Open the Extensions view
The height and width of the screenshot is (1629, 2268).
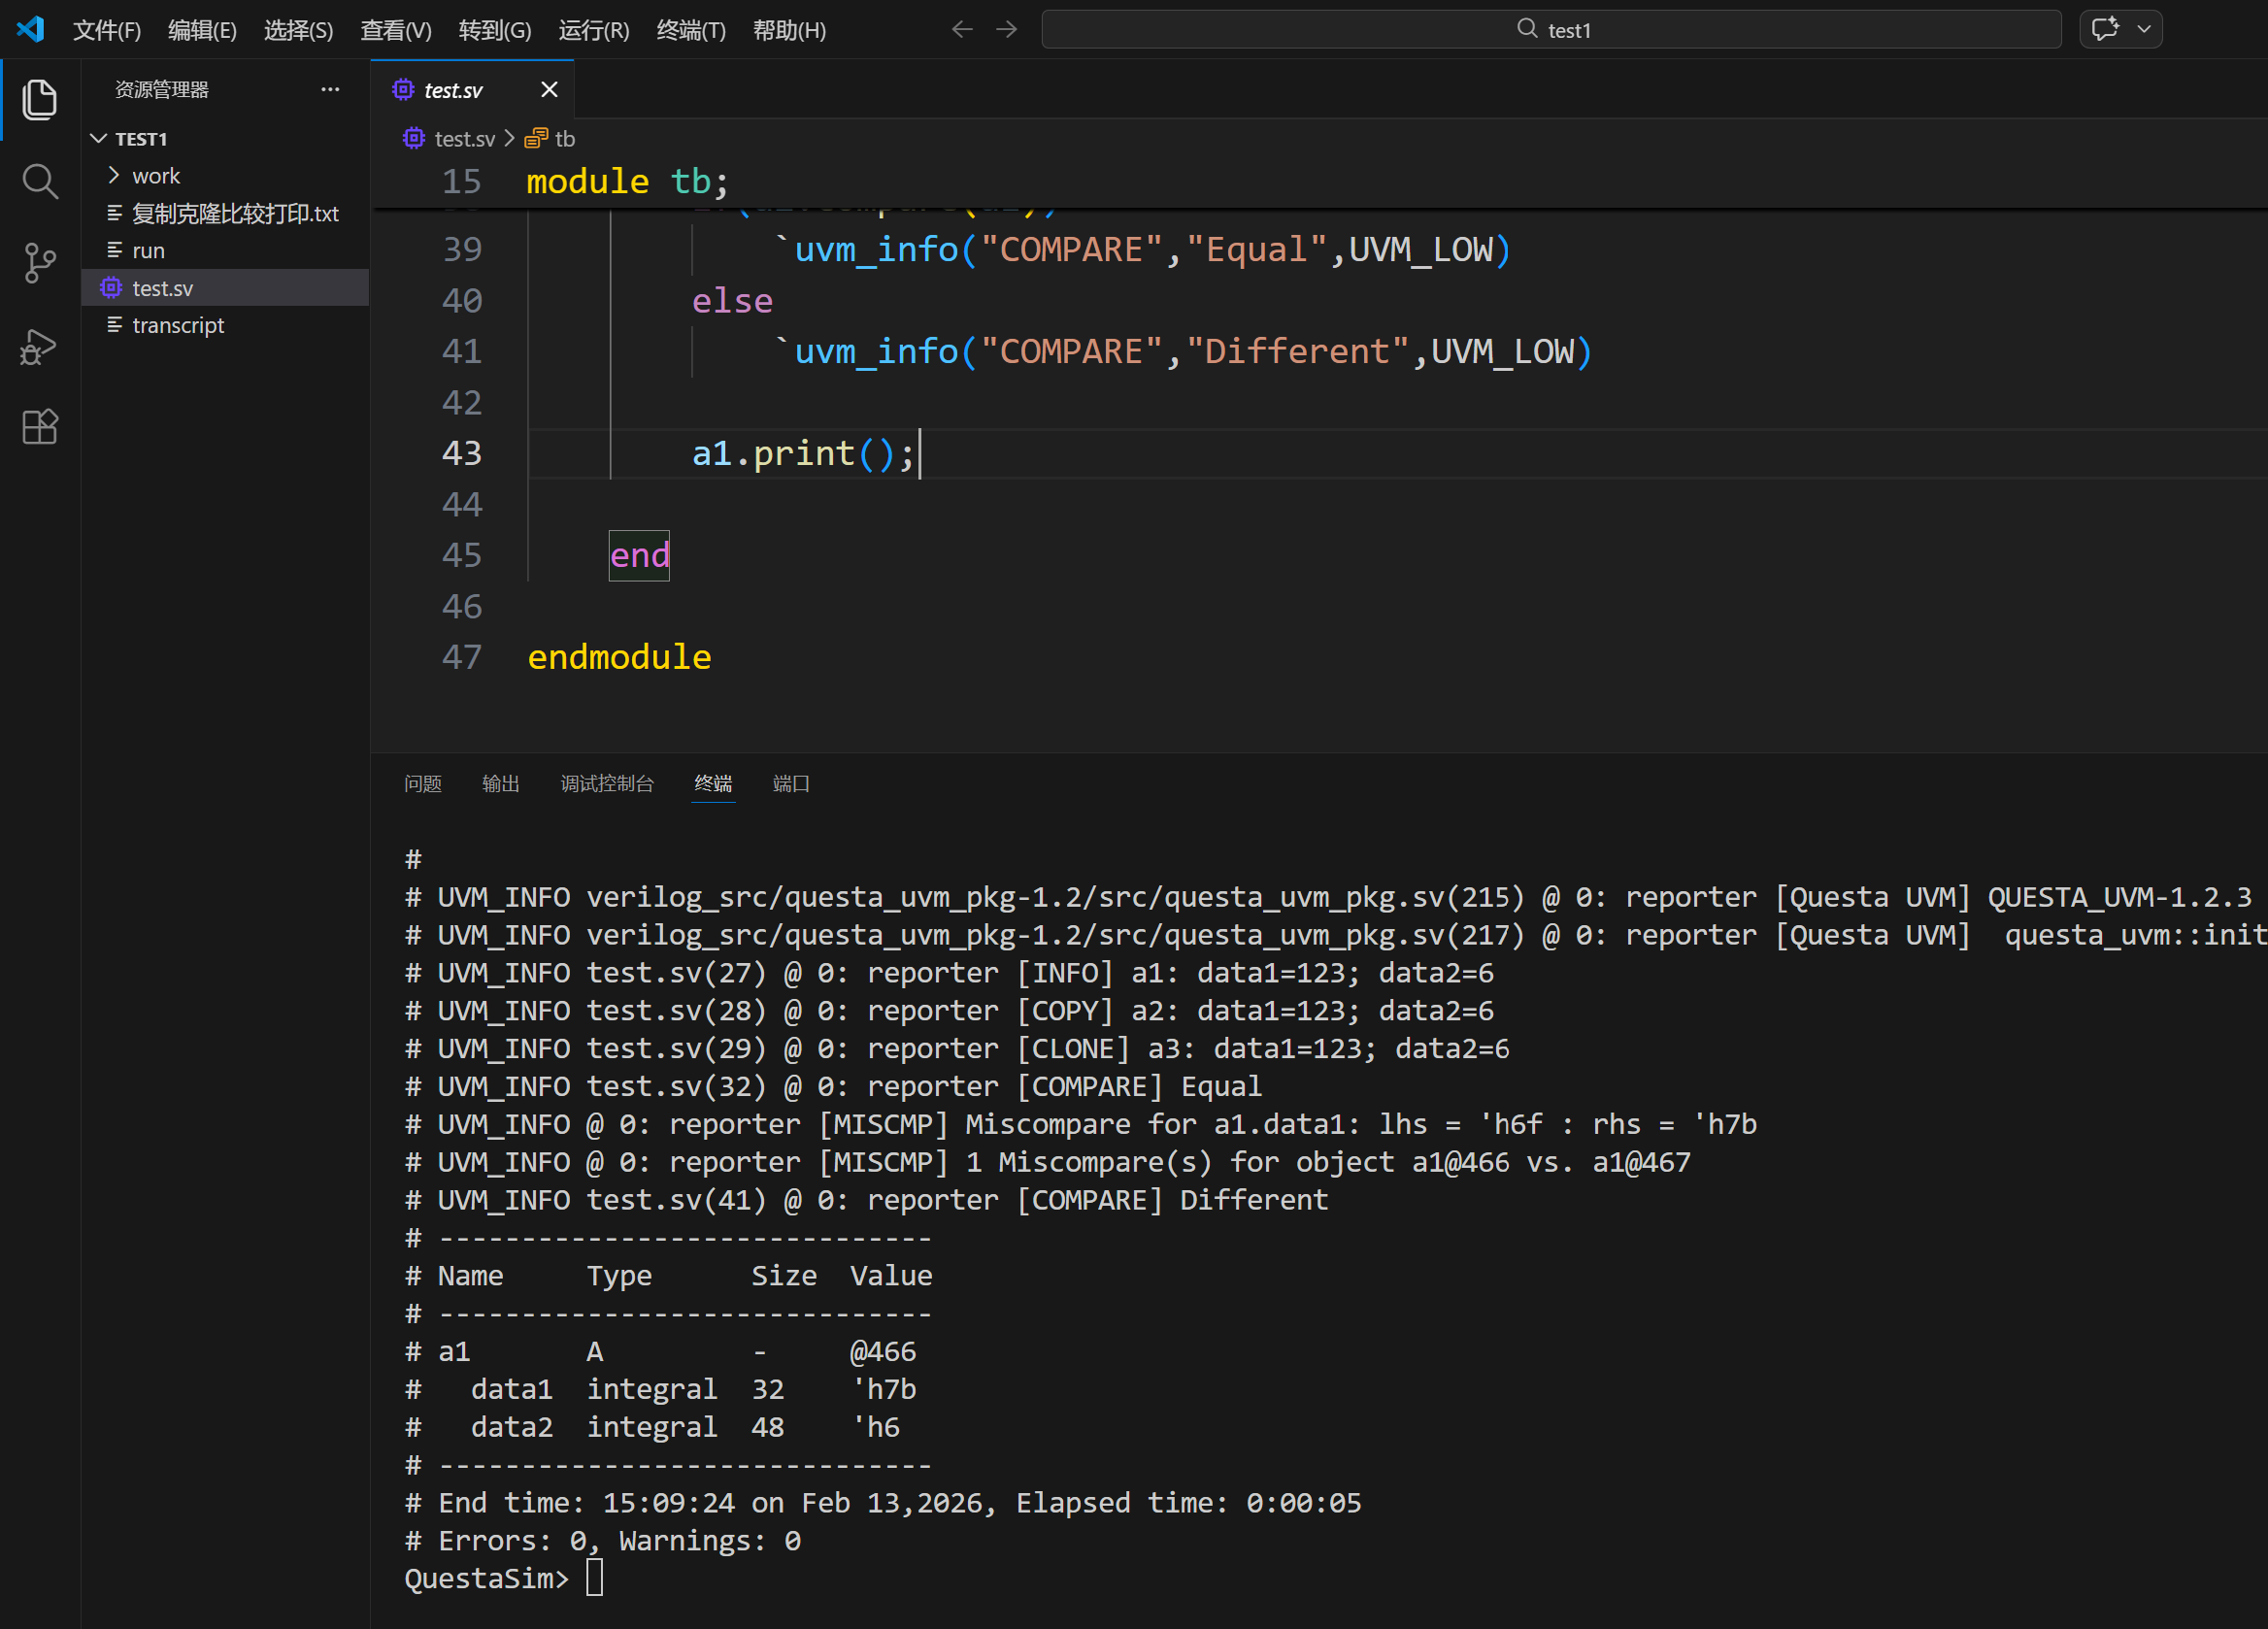(x=39, y=427)
